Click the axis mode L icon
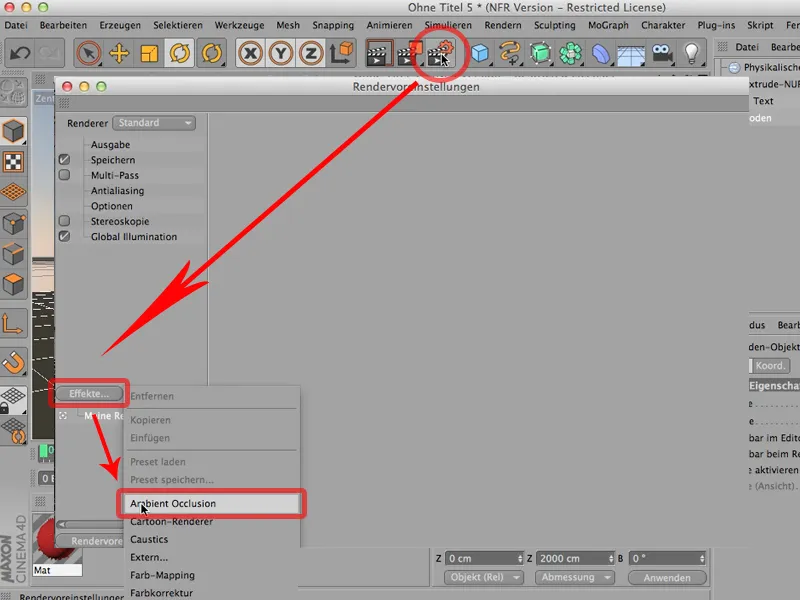The width and height of the screenshot is (800, 600). click(14, 323)
